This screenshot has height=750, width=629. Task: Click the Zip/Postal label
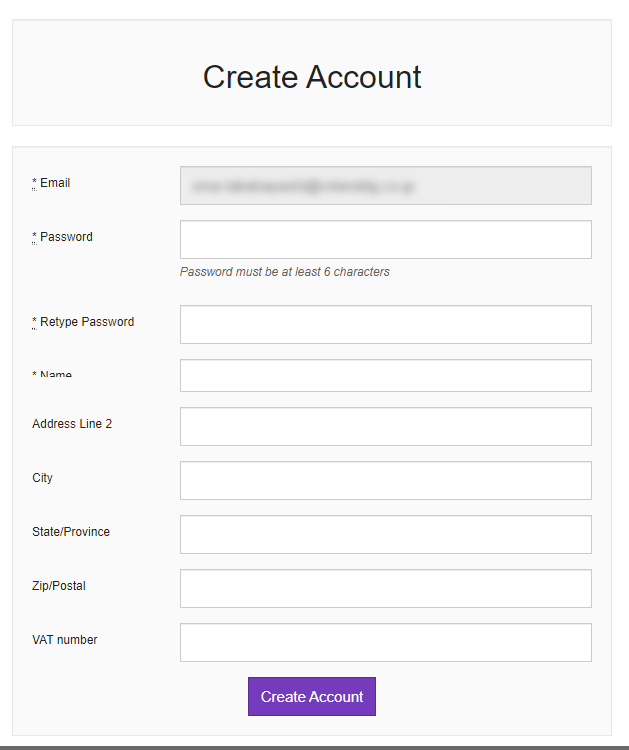[x=59, y=586]
